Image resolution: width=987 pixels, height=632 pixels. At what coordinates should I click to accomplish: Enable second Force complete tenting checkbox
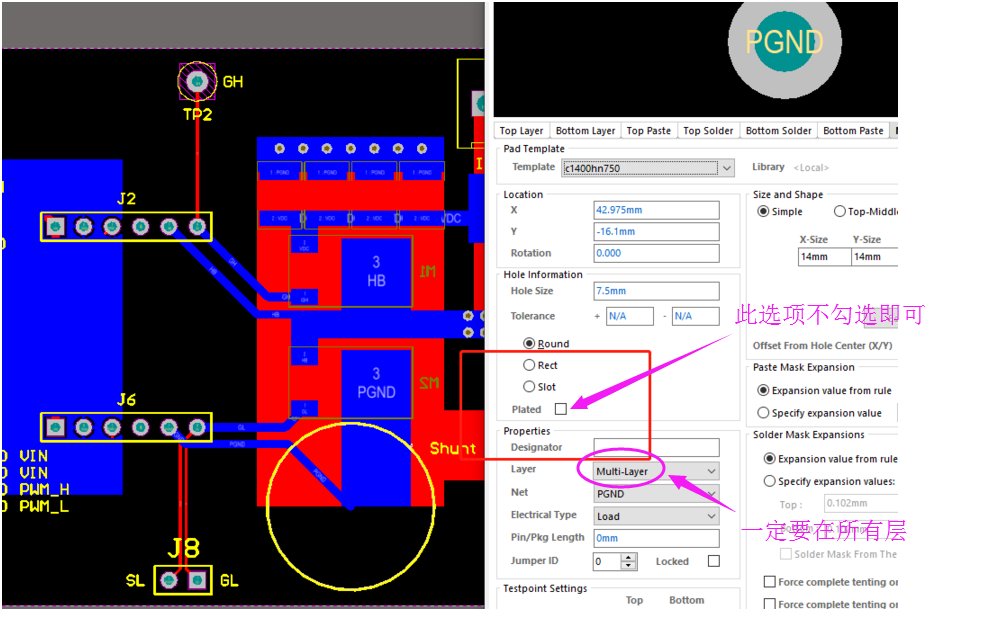coord(769,604)
